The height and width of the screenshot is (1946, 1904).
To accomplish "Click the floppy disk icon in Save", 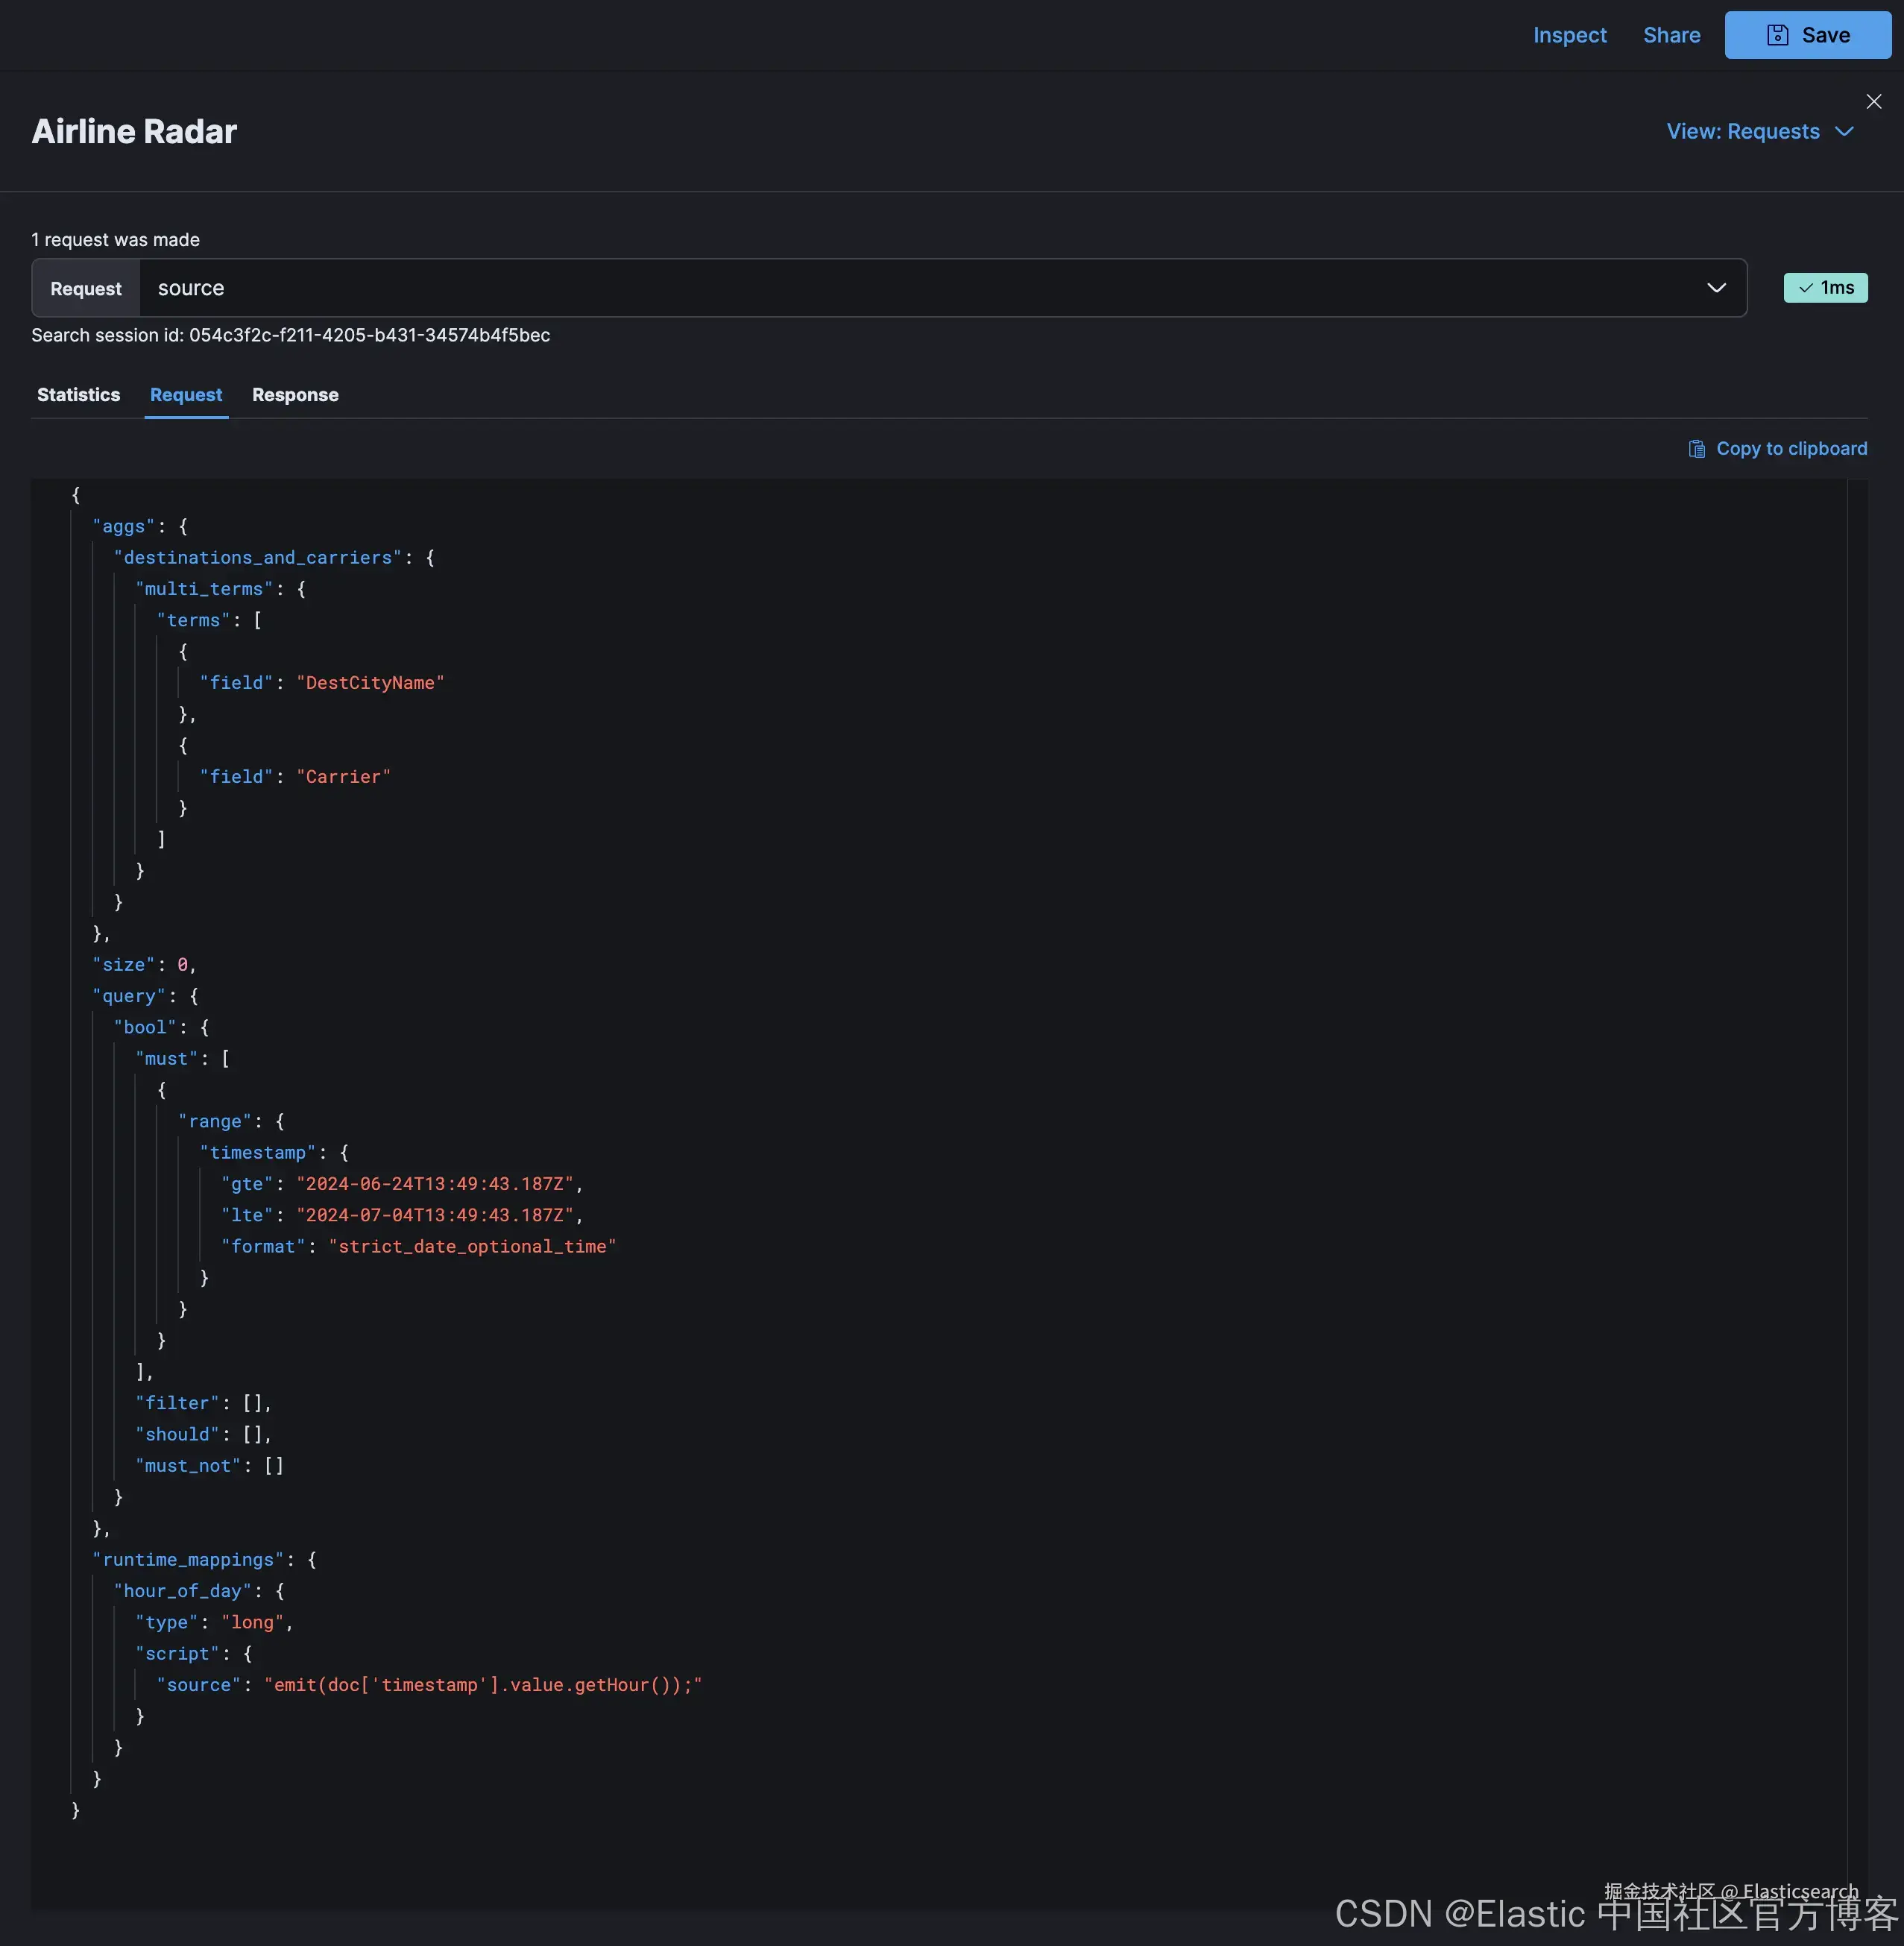I will [x=1777, y=35].
